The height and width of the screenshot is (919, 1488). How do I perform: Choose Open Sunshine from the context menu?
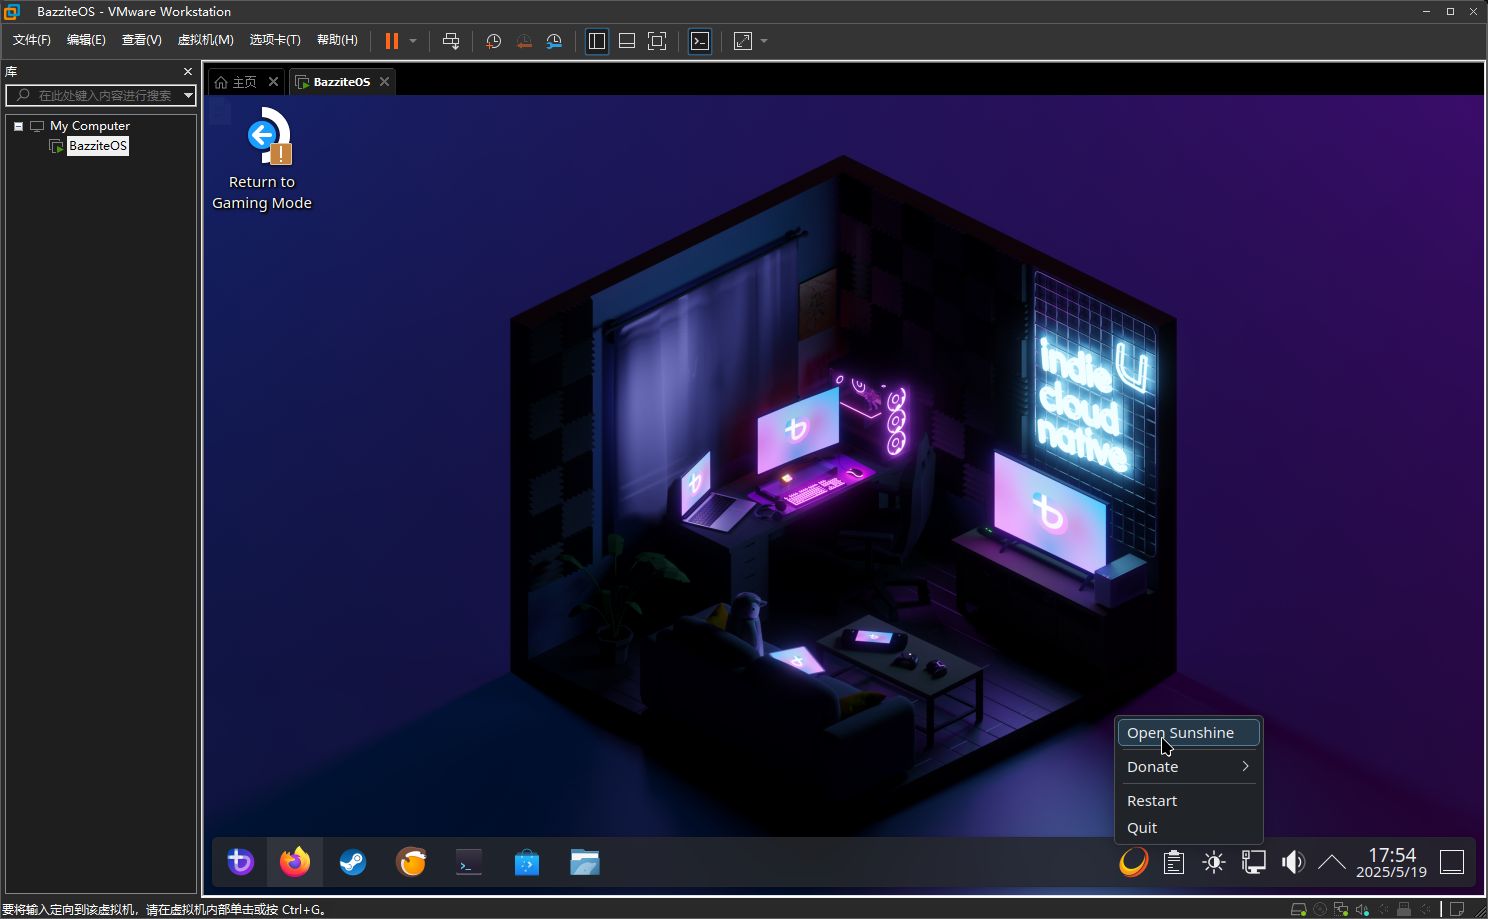(1188, 733)
